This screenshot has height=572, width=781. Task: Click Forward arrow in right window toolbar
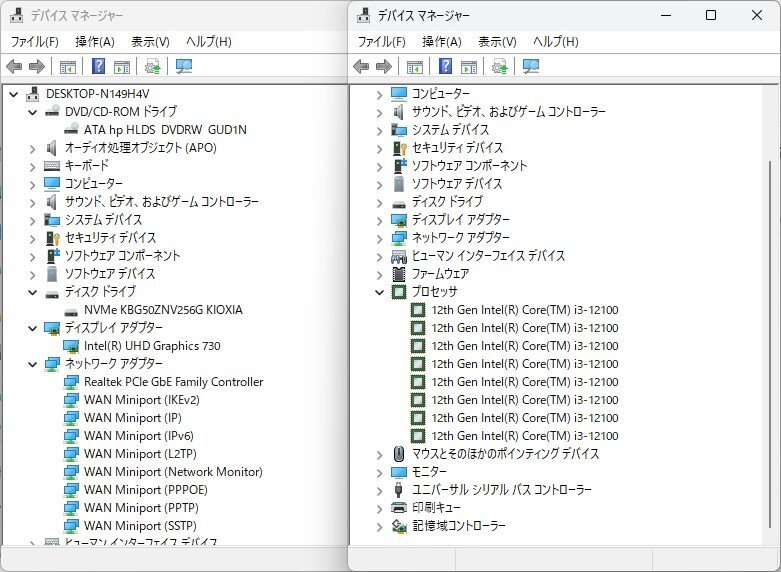[x=384, y=66]
